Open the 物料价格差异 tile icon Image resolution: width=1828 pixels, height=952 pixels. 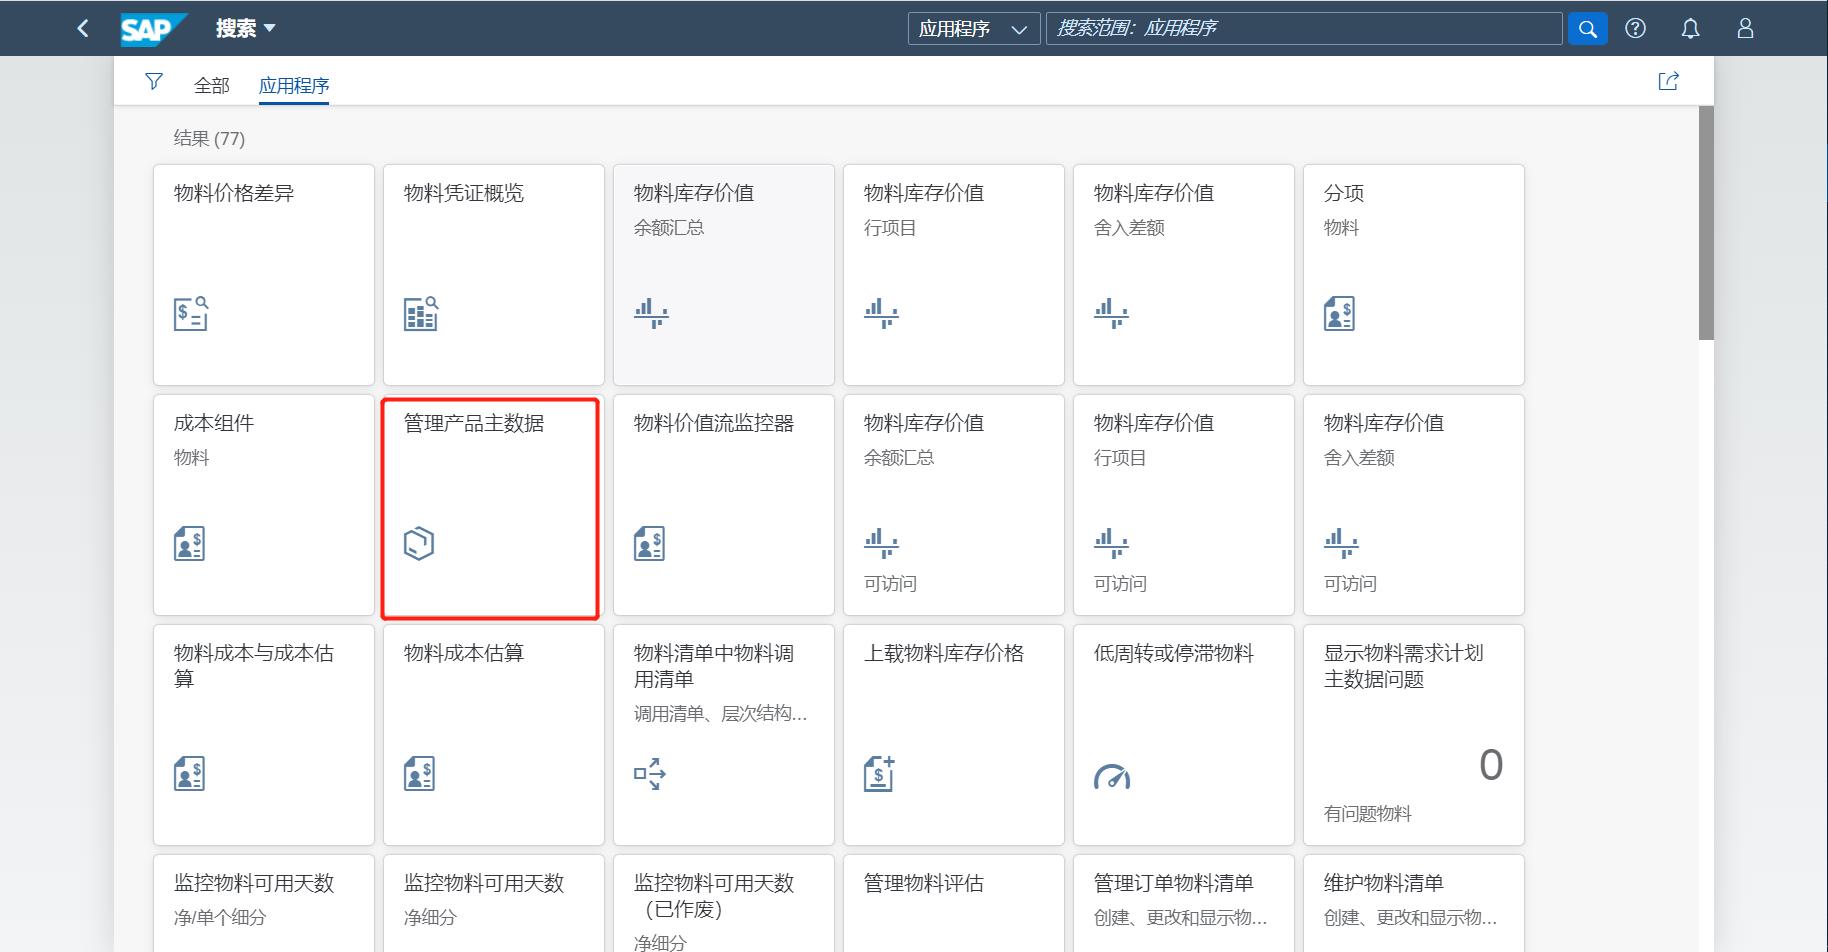click(x=188, y=313)
